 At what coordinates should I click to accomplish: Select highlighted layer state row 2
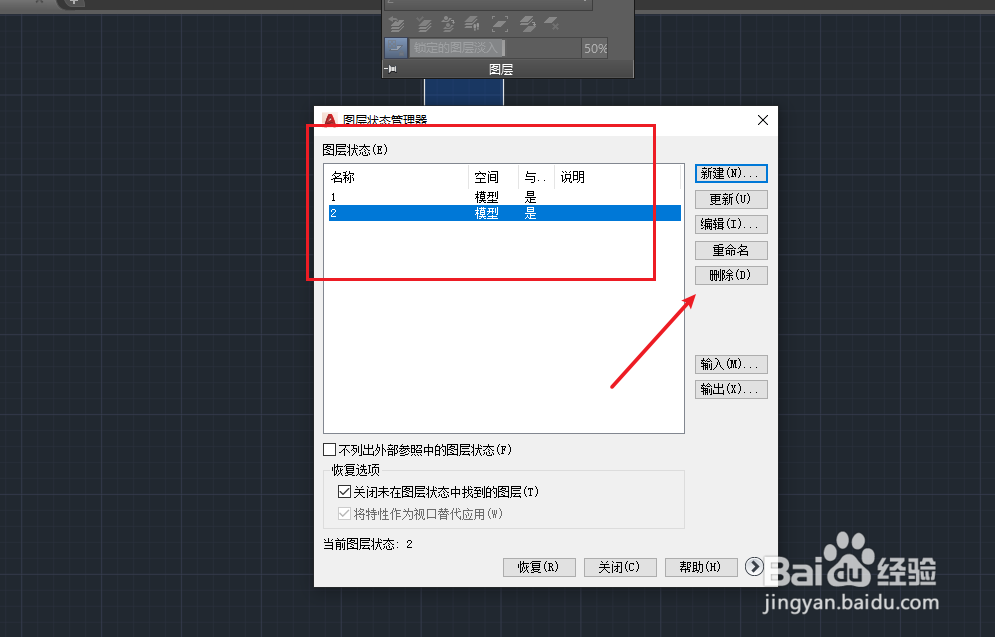coord(504,213)
